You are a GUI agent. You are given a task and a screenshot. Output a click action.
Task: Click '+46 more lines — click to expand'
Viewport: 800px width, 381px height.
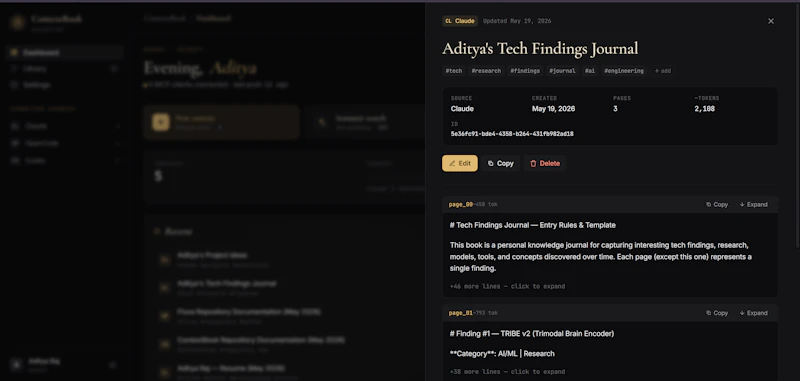click(x=507, y=287)
